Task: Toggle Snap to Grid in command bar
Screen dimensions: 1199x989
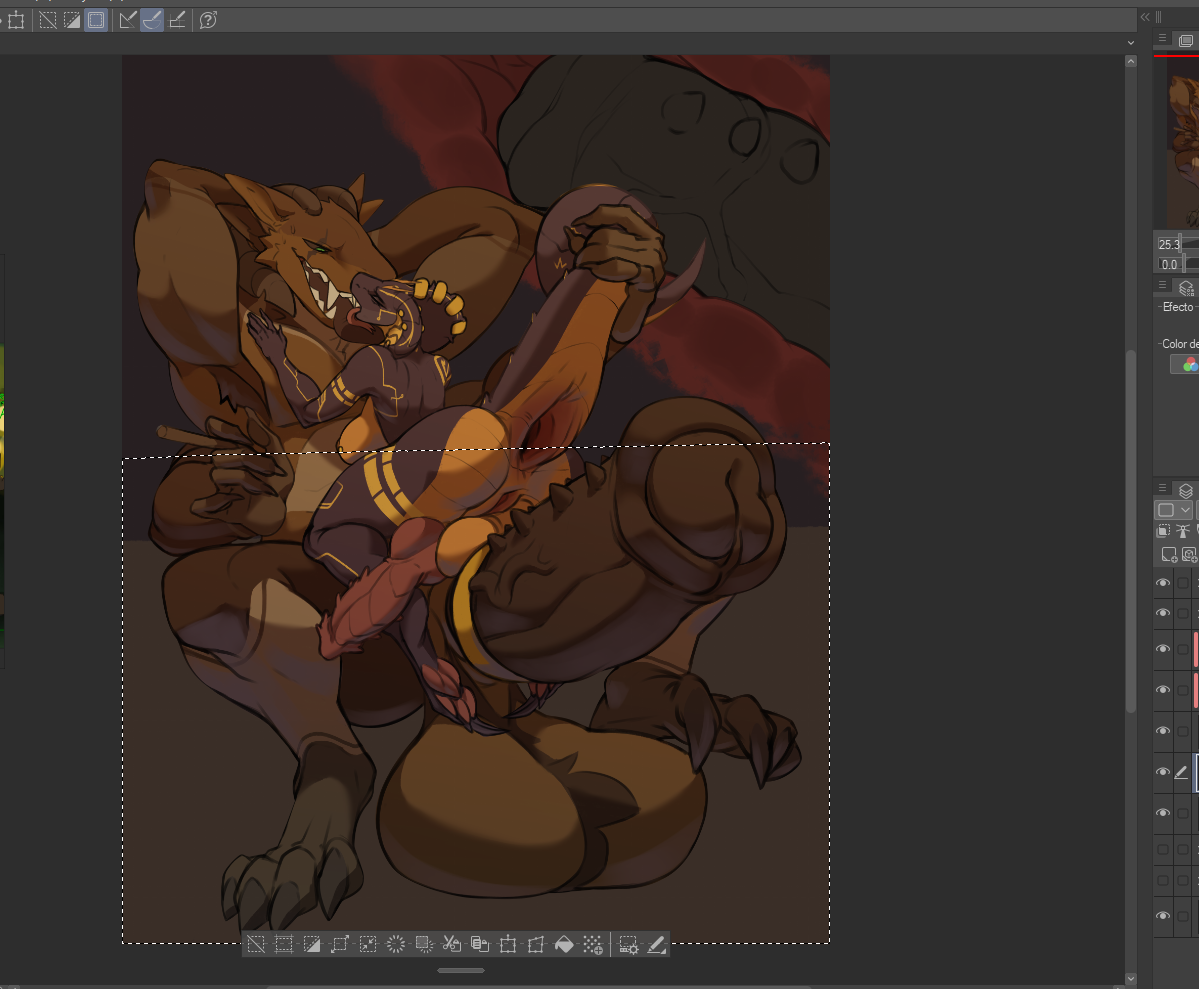Action: 177,21
